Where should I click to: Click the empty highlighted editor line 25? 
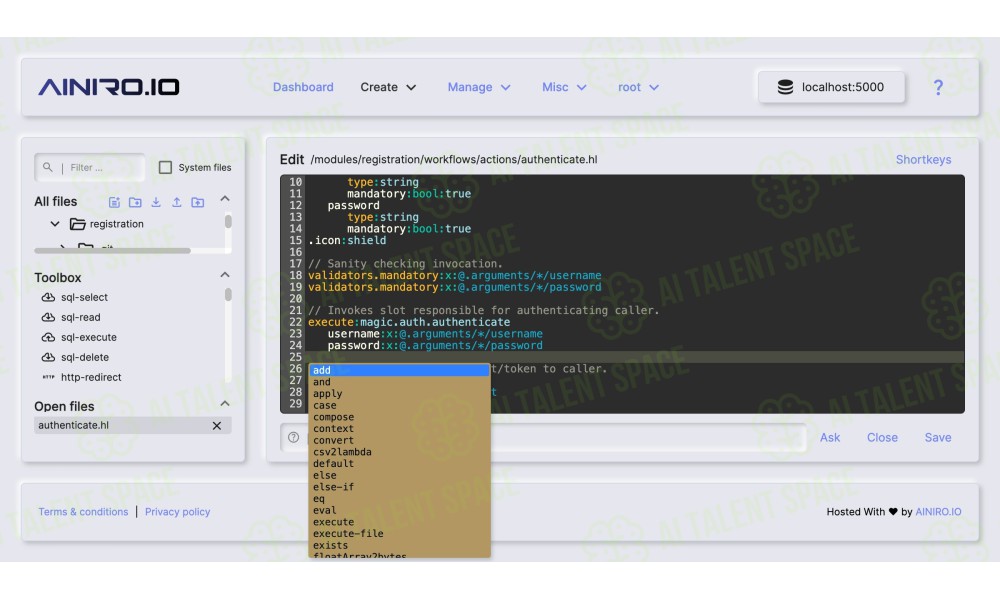pyautogui.click(x=635, y=357)
